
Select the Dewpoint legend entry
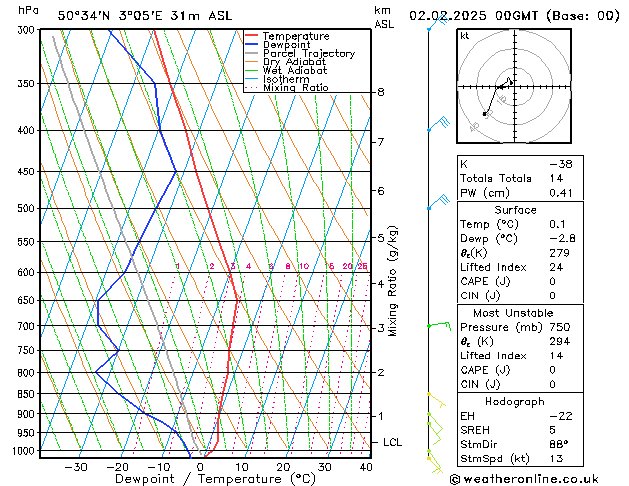(290, 45)
